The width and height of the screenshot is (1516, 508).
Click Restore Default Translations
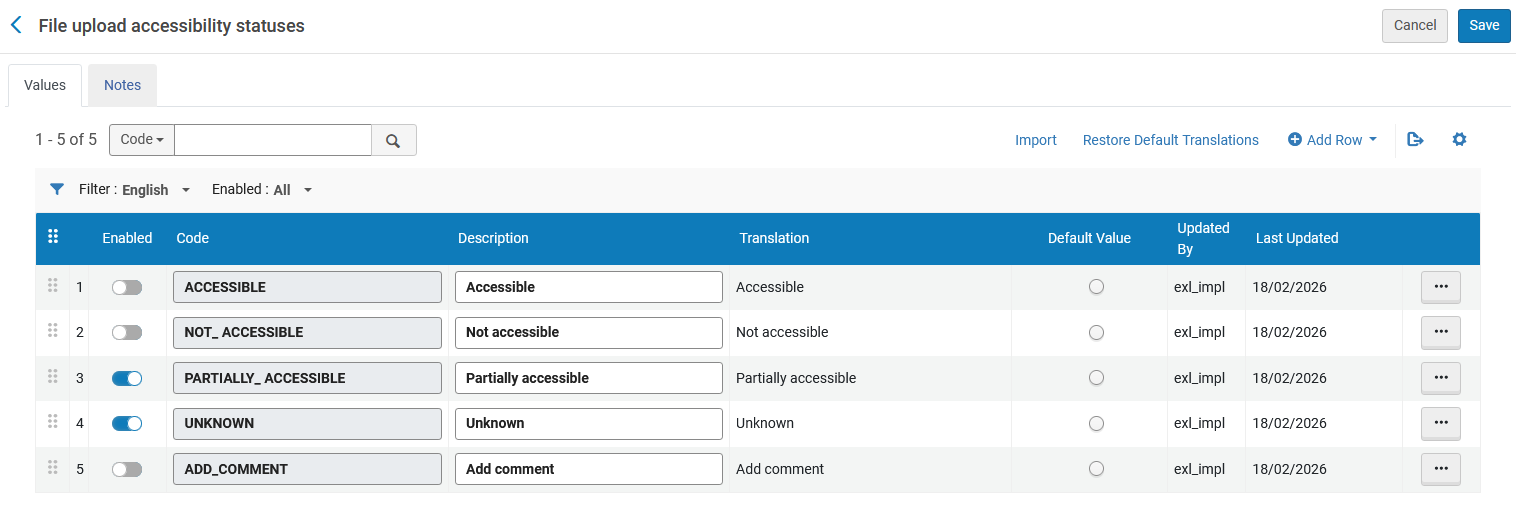1171,140
